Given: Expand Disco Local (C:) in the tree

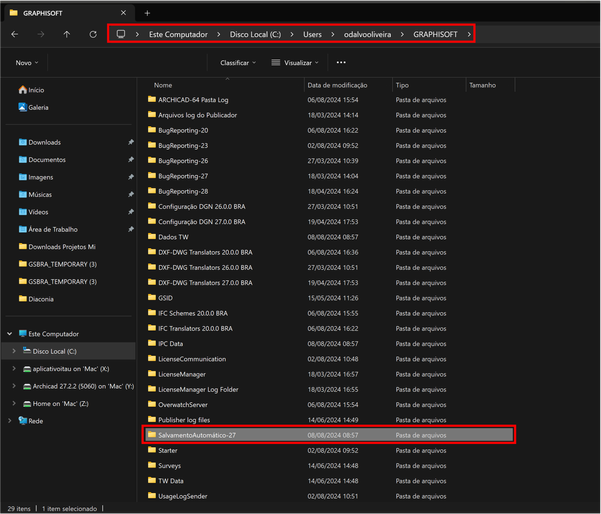Looking at the screenshot, I should 14,351.
